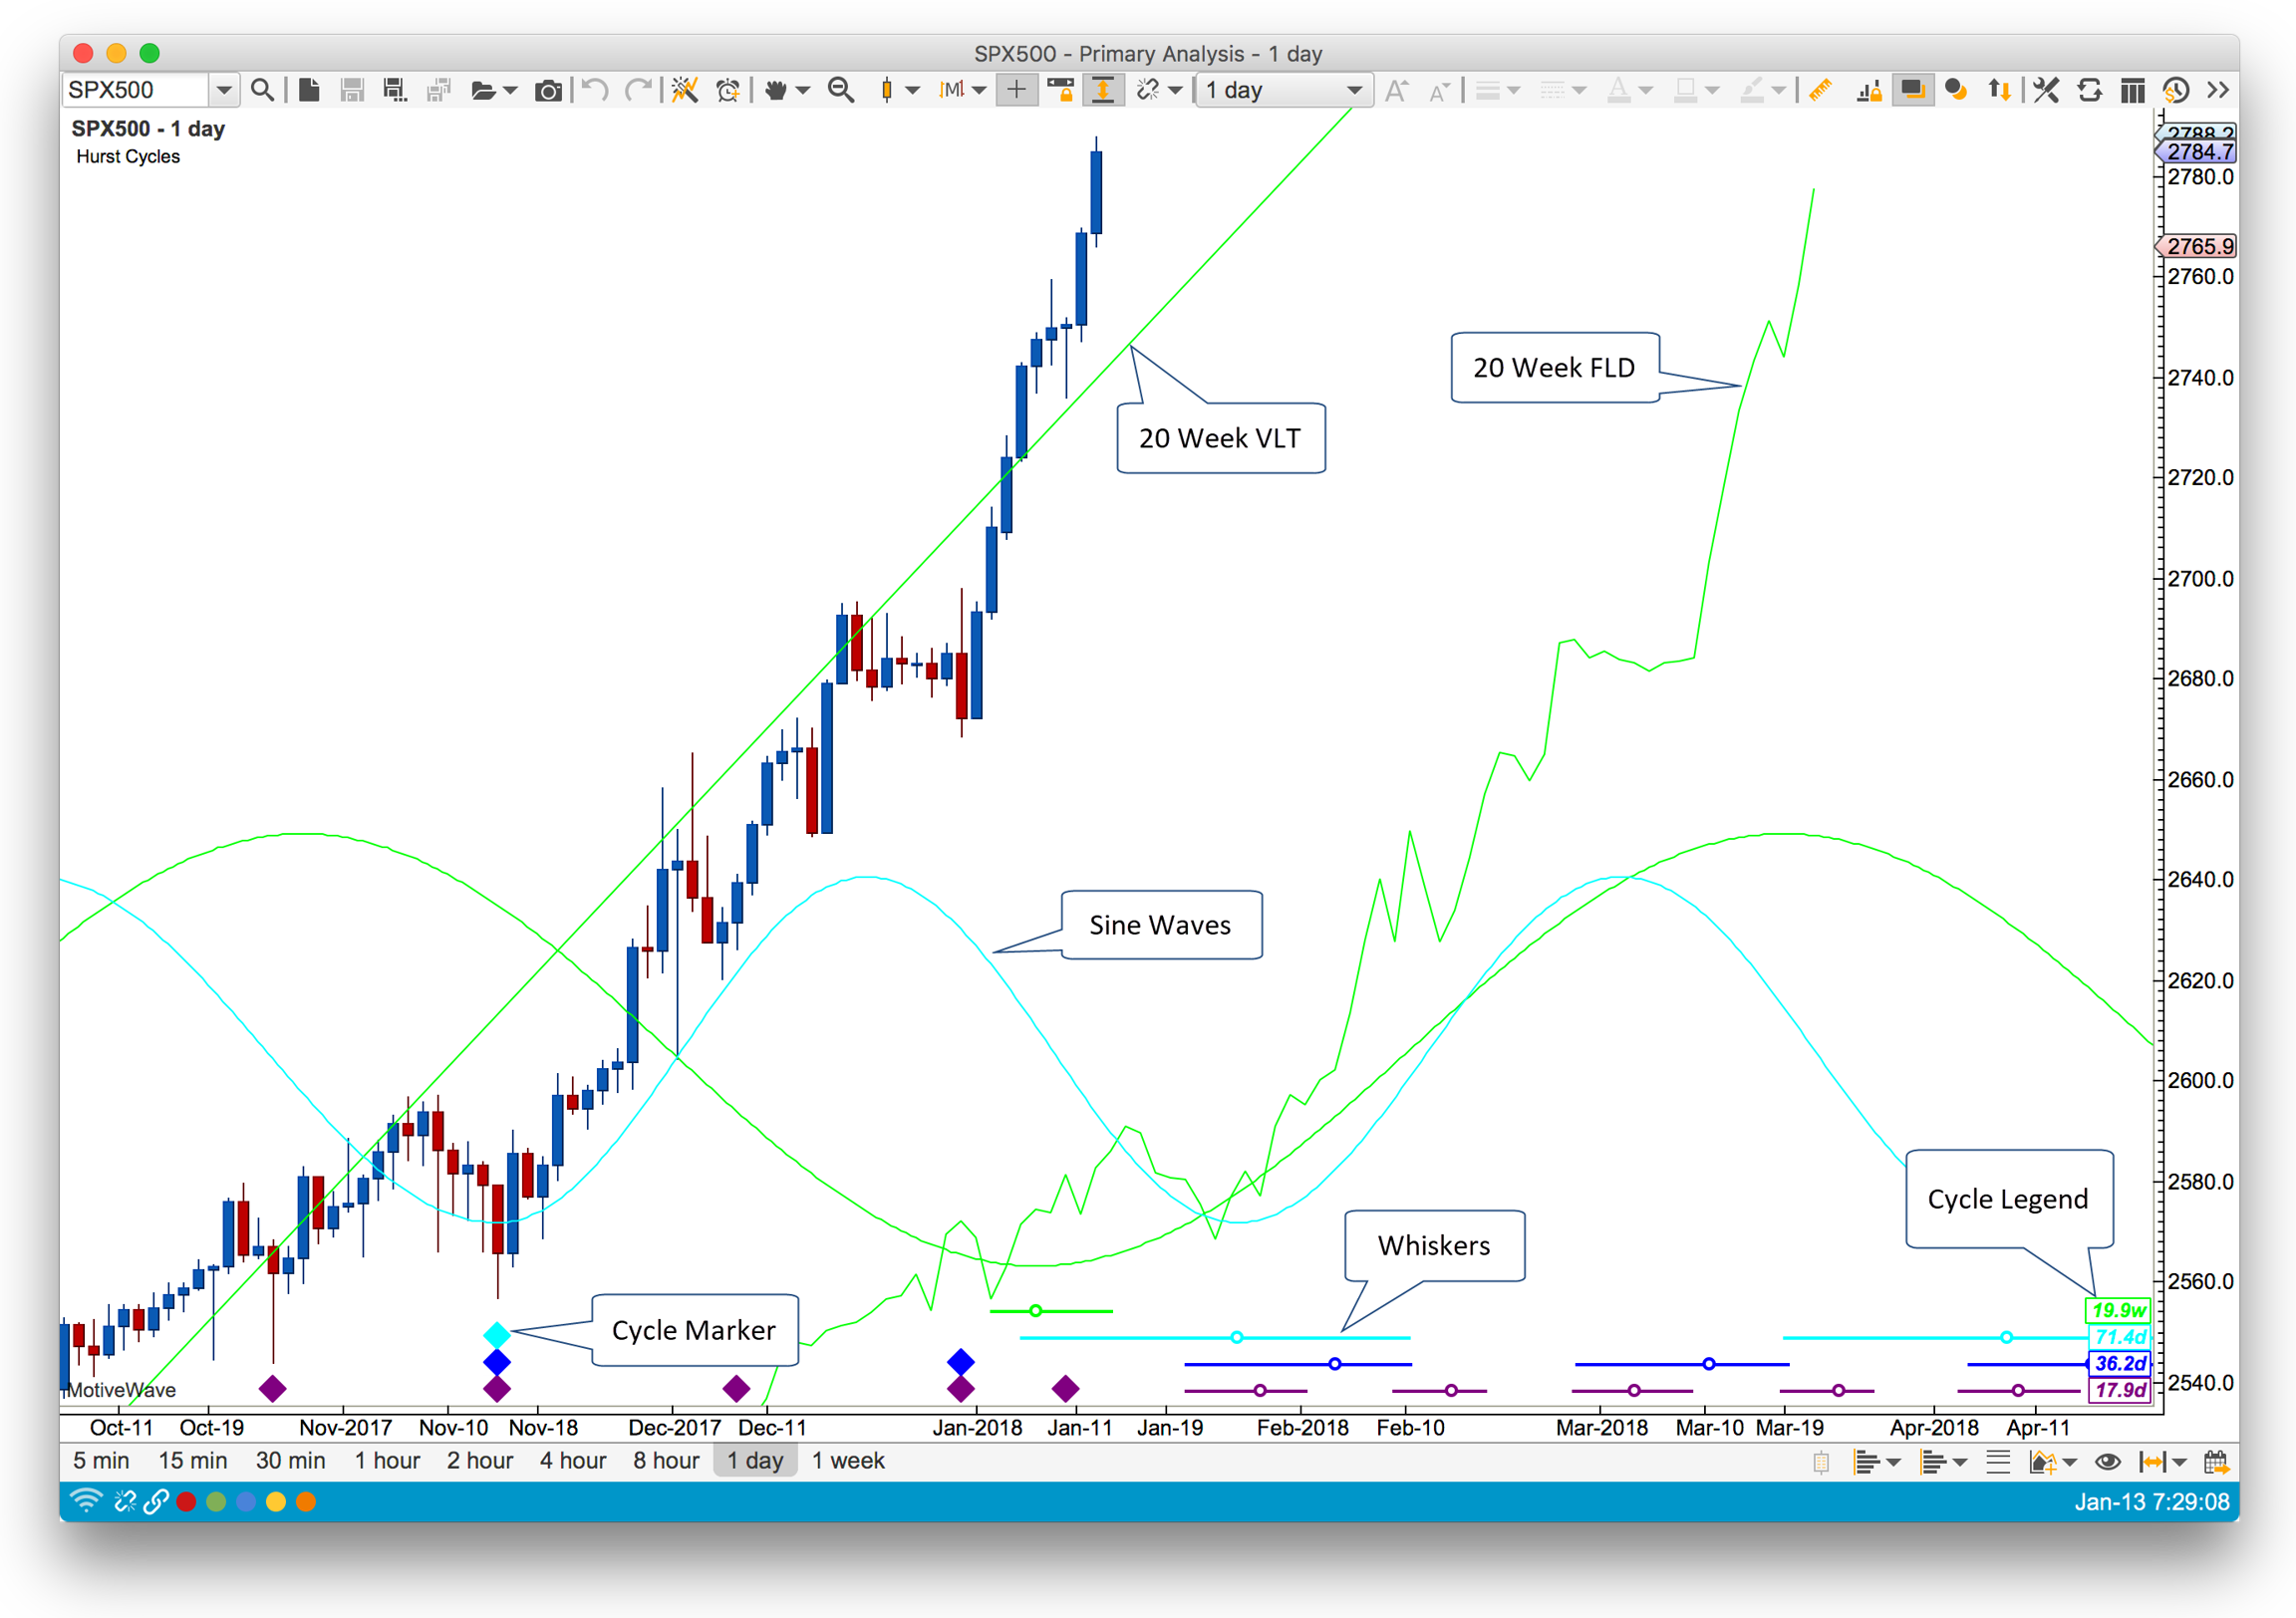2296x1618 pixels.
Task: Click the alarm clock alert icon
Action: tap(728, 91)
